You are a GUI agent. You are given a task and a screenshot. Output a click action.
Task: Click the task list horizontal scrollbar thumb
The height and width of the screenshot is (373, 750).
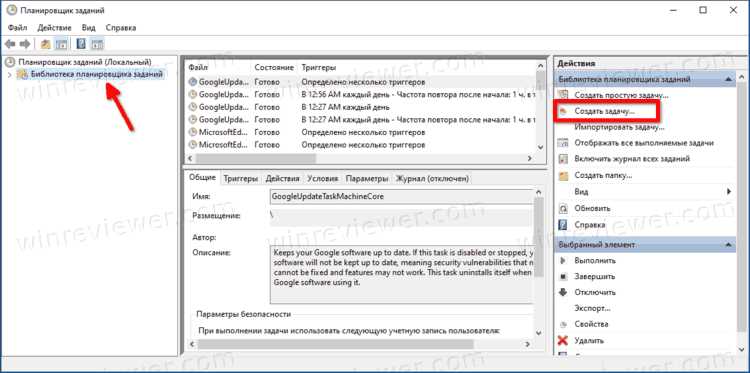255,158
